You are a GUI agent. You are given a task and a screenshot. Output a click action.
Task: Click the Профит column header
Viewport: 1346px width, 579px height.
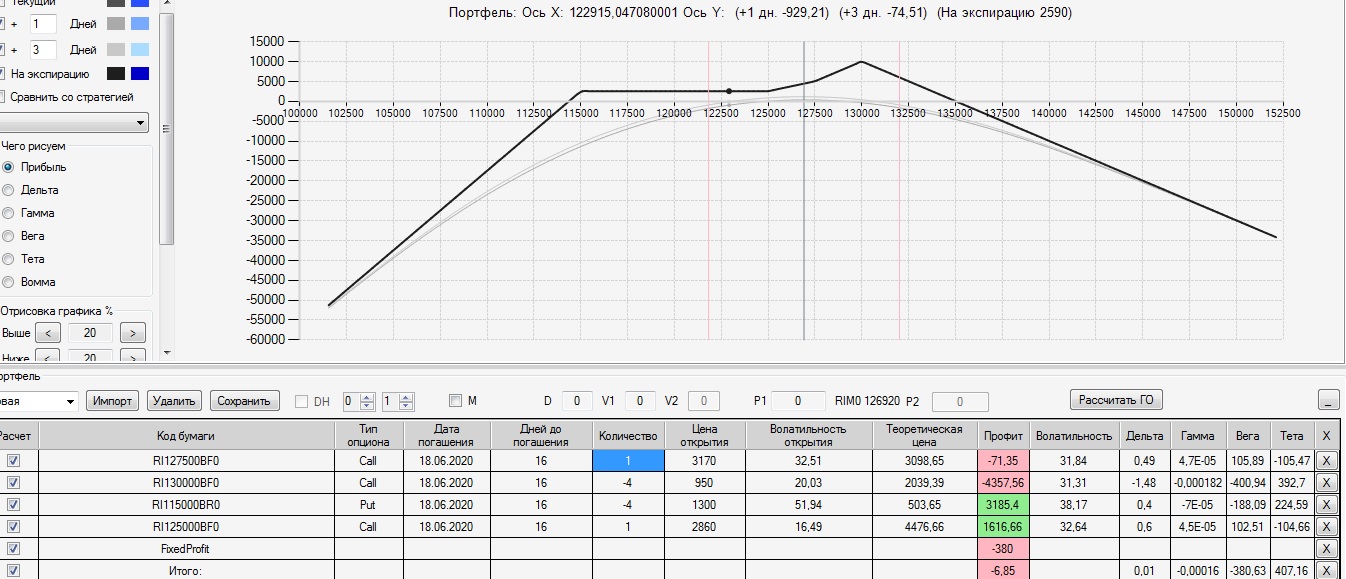coord(1003,435)
